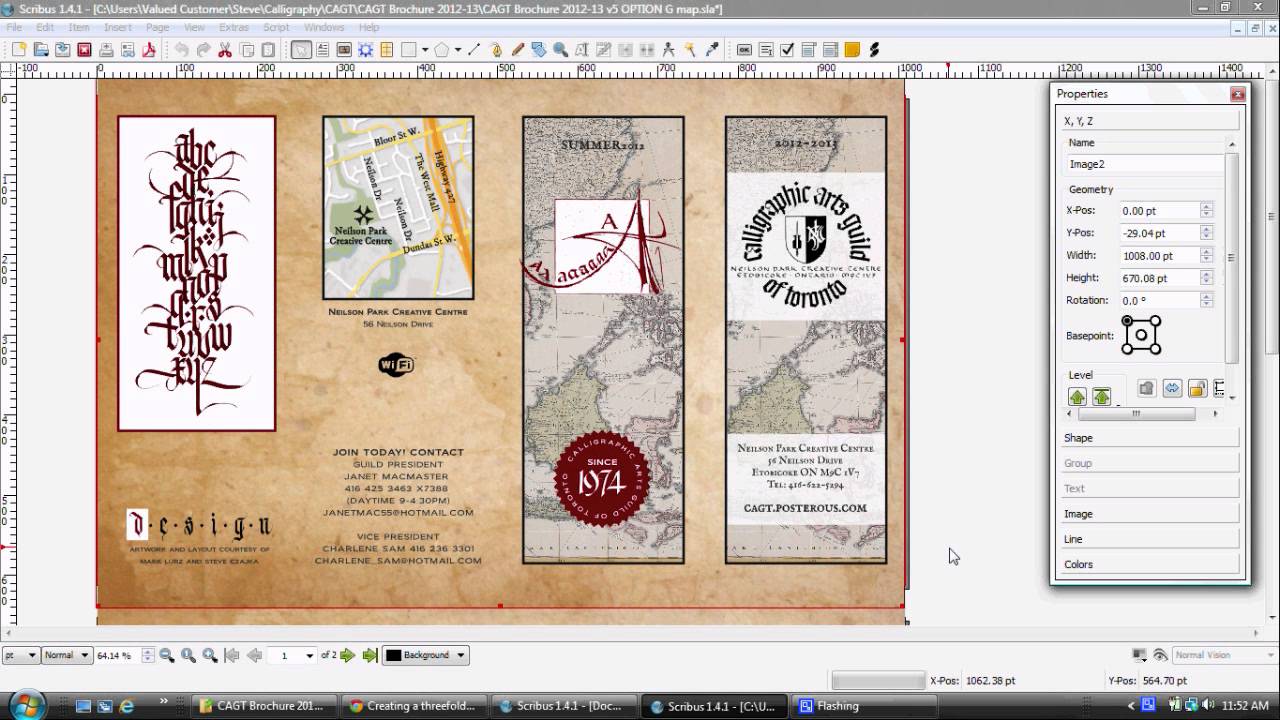This screenshot has height=720, width=1280.
Task: Insert a PDF link annotation
Action: tap(874, 50)
